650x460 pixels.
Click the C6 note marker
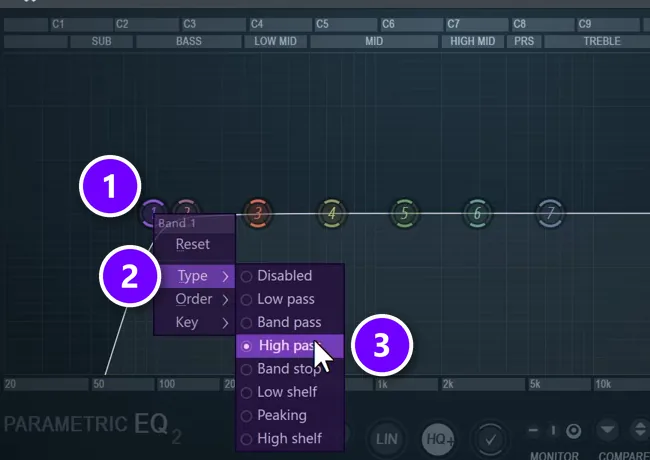click(x=388, y=24)
